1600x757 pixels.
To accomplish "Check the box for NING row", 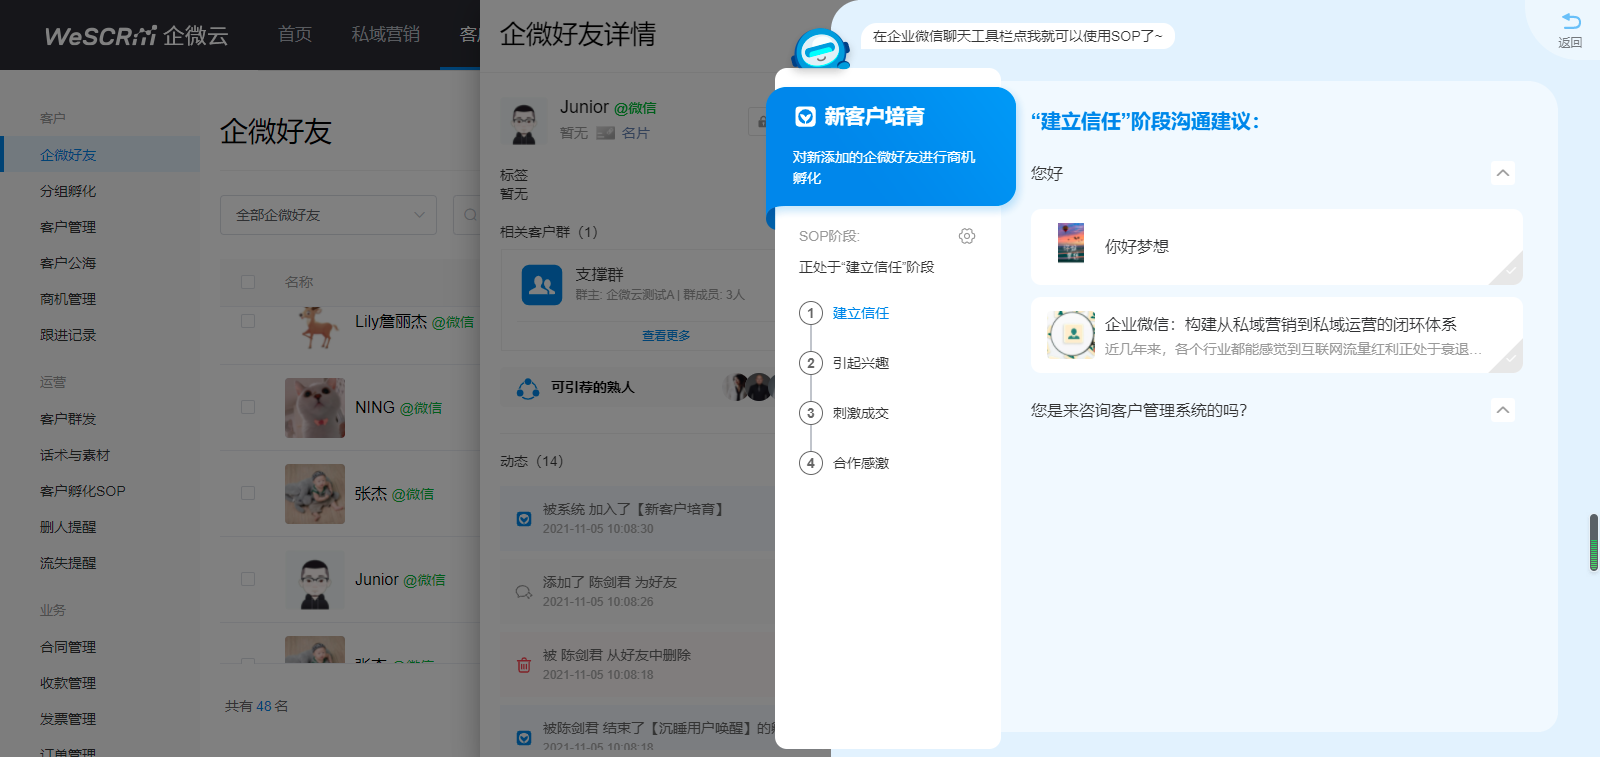I will [x=248, y=408].
